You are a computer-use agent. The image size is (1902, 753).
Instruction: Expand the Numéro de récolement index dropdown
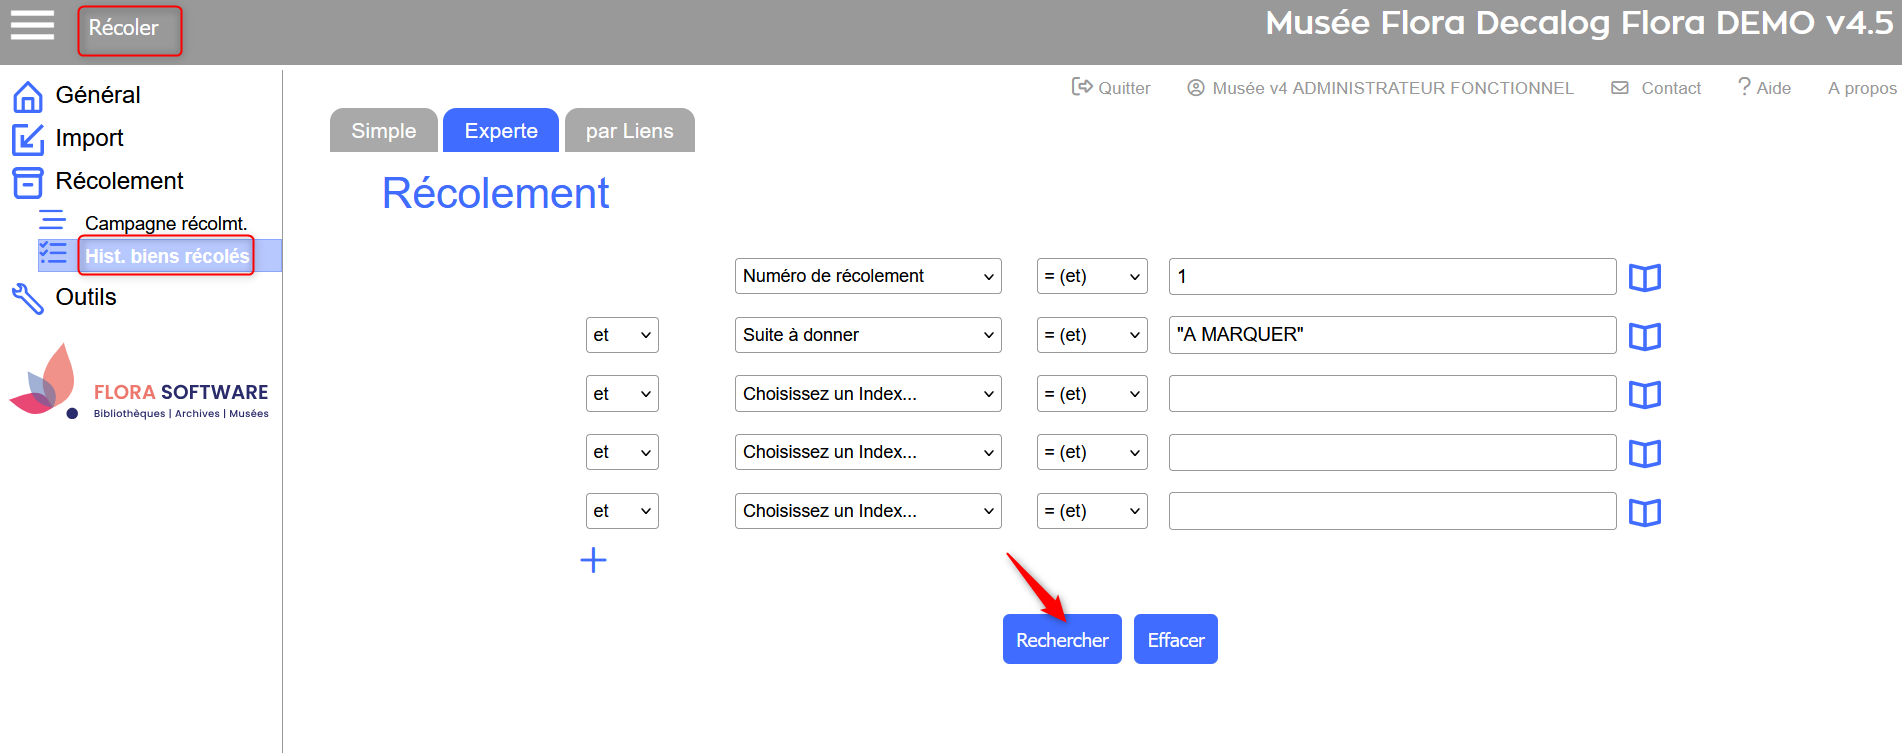point(867,276)
